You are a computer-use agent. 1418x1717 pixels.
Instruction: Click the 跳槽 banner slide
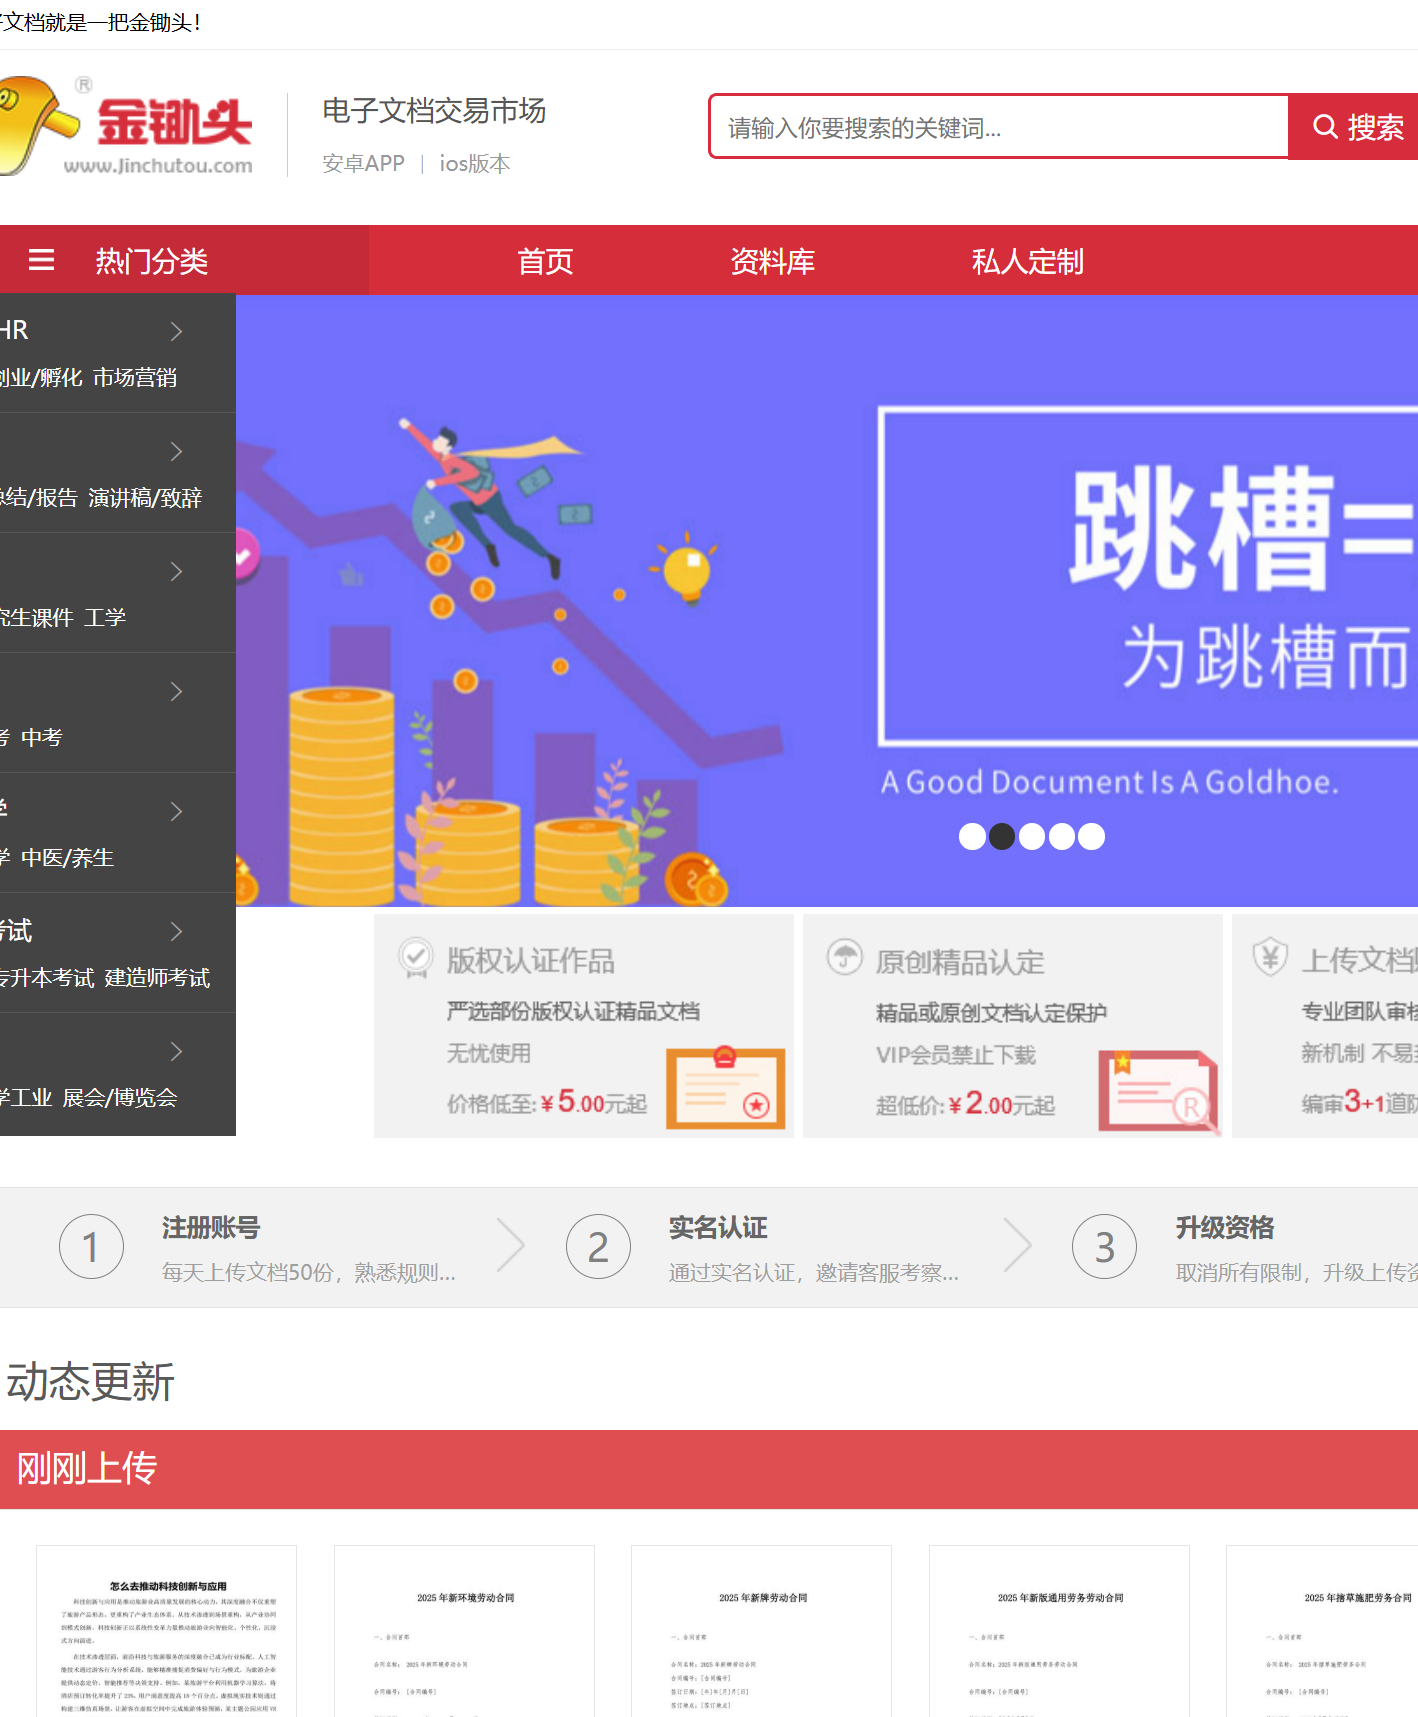tap(827, 601)
